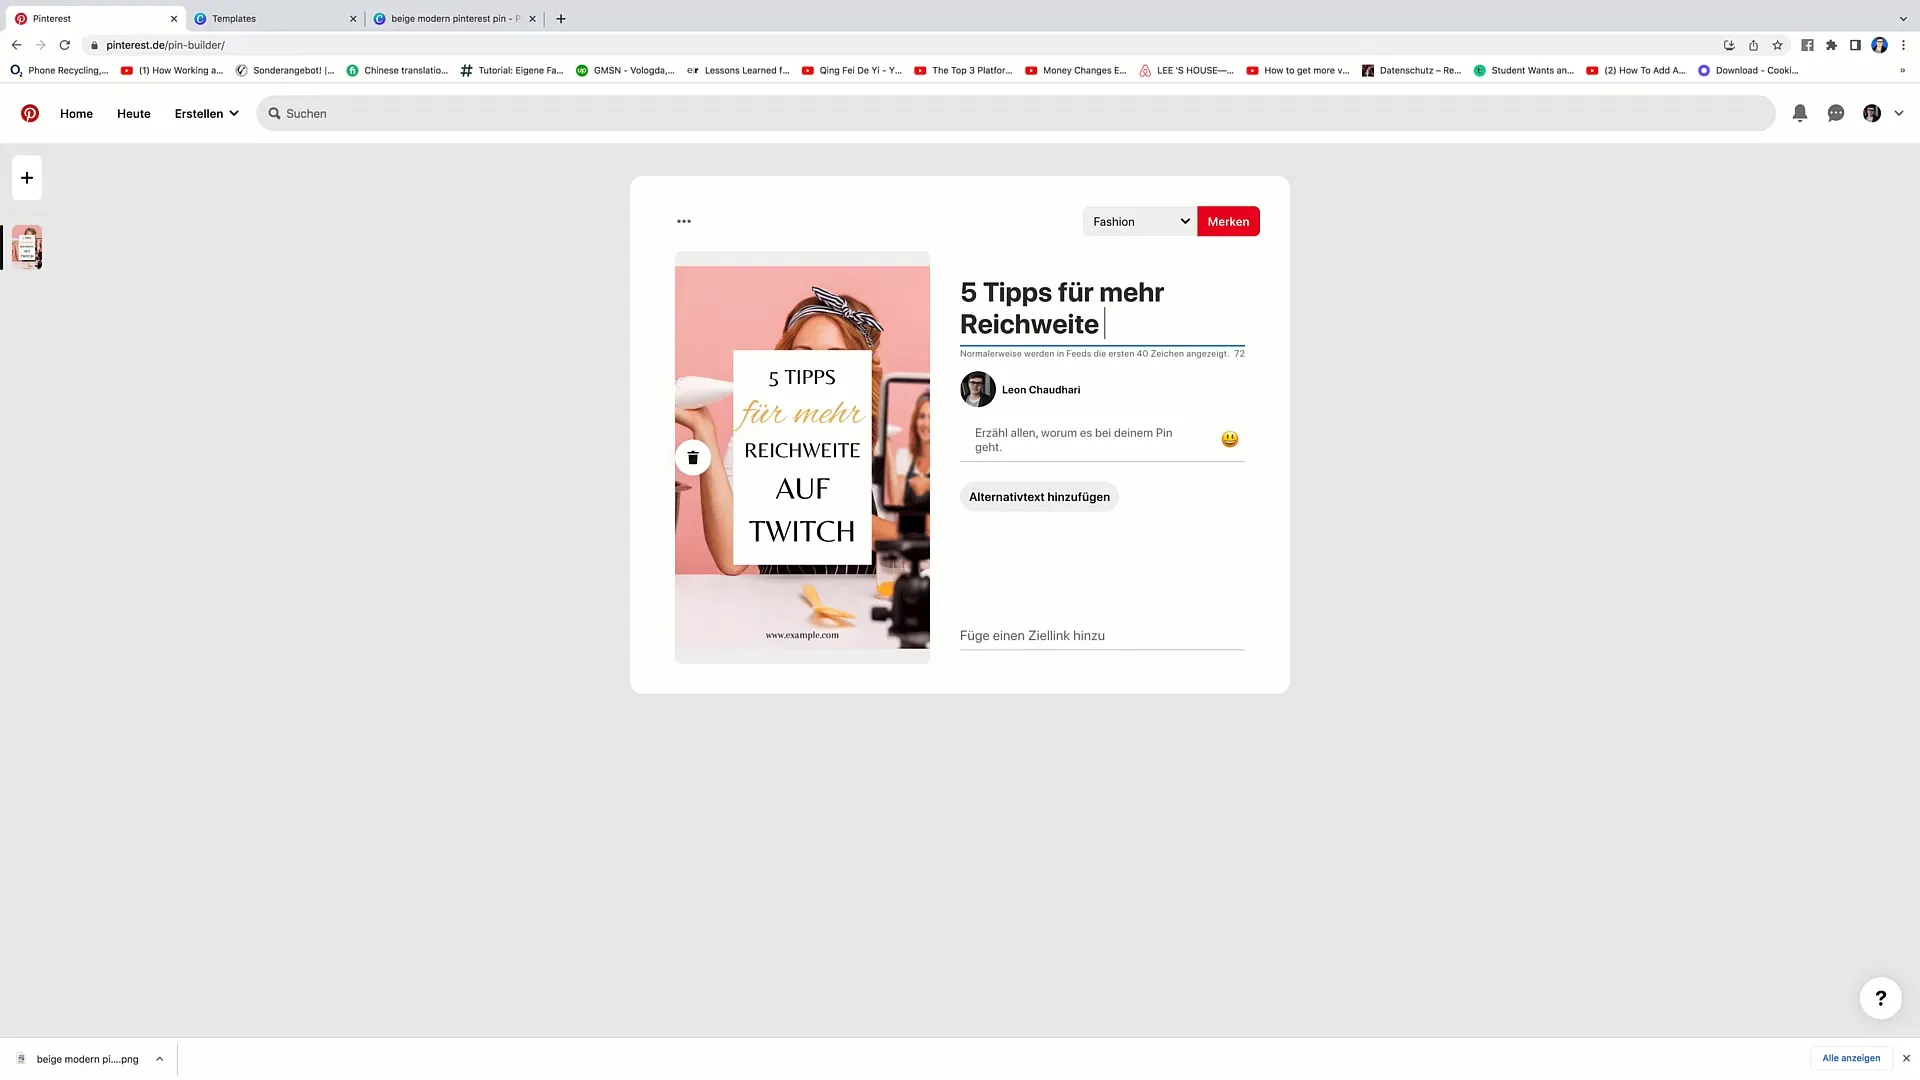
Task: Click the Pinterest logo icon
Action: [30, 113]
